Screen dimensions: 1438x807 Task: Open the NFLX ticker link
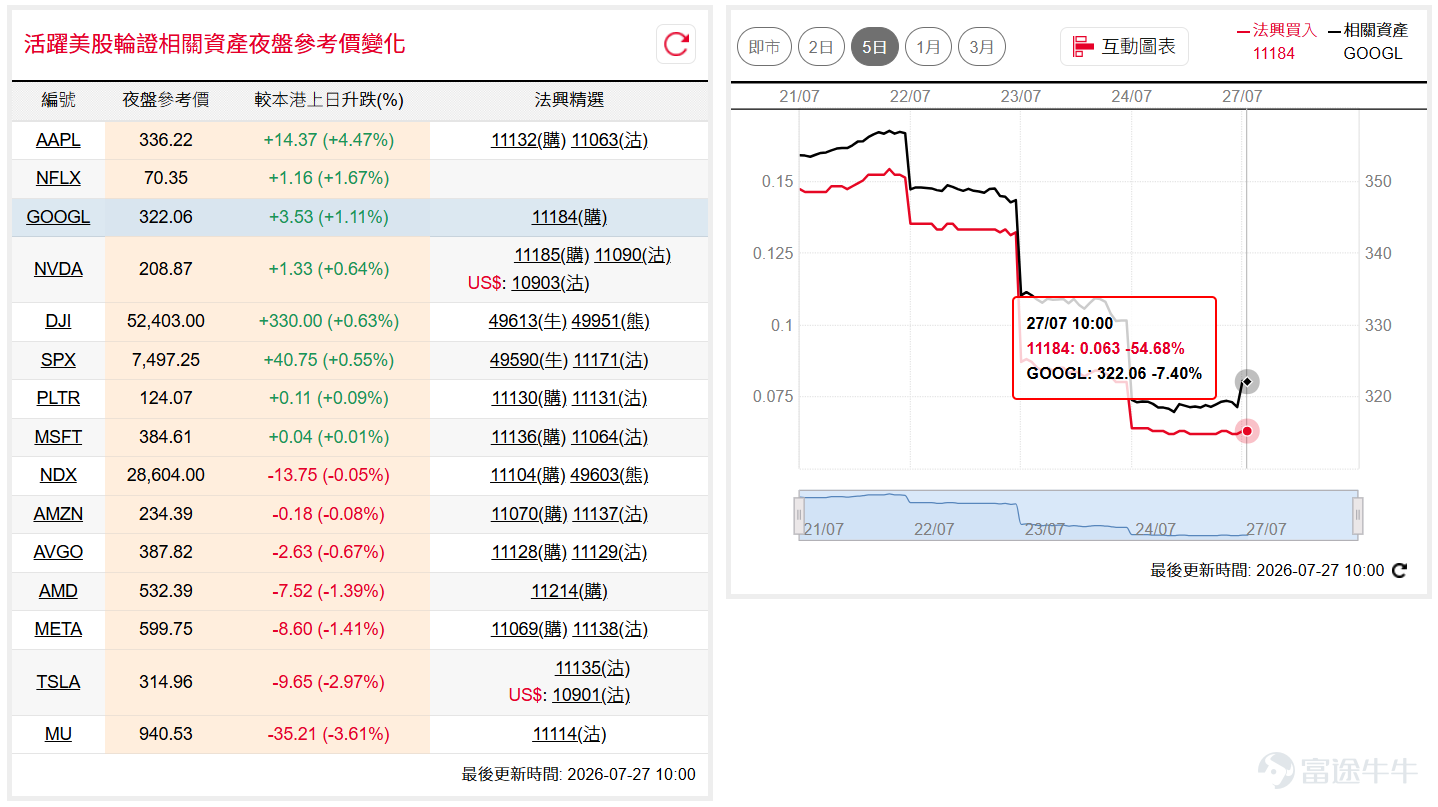[58, 178]
